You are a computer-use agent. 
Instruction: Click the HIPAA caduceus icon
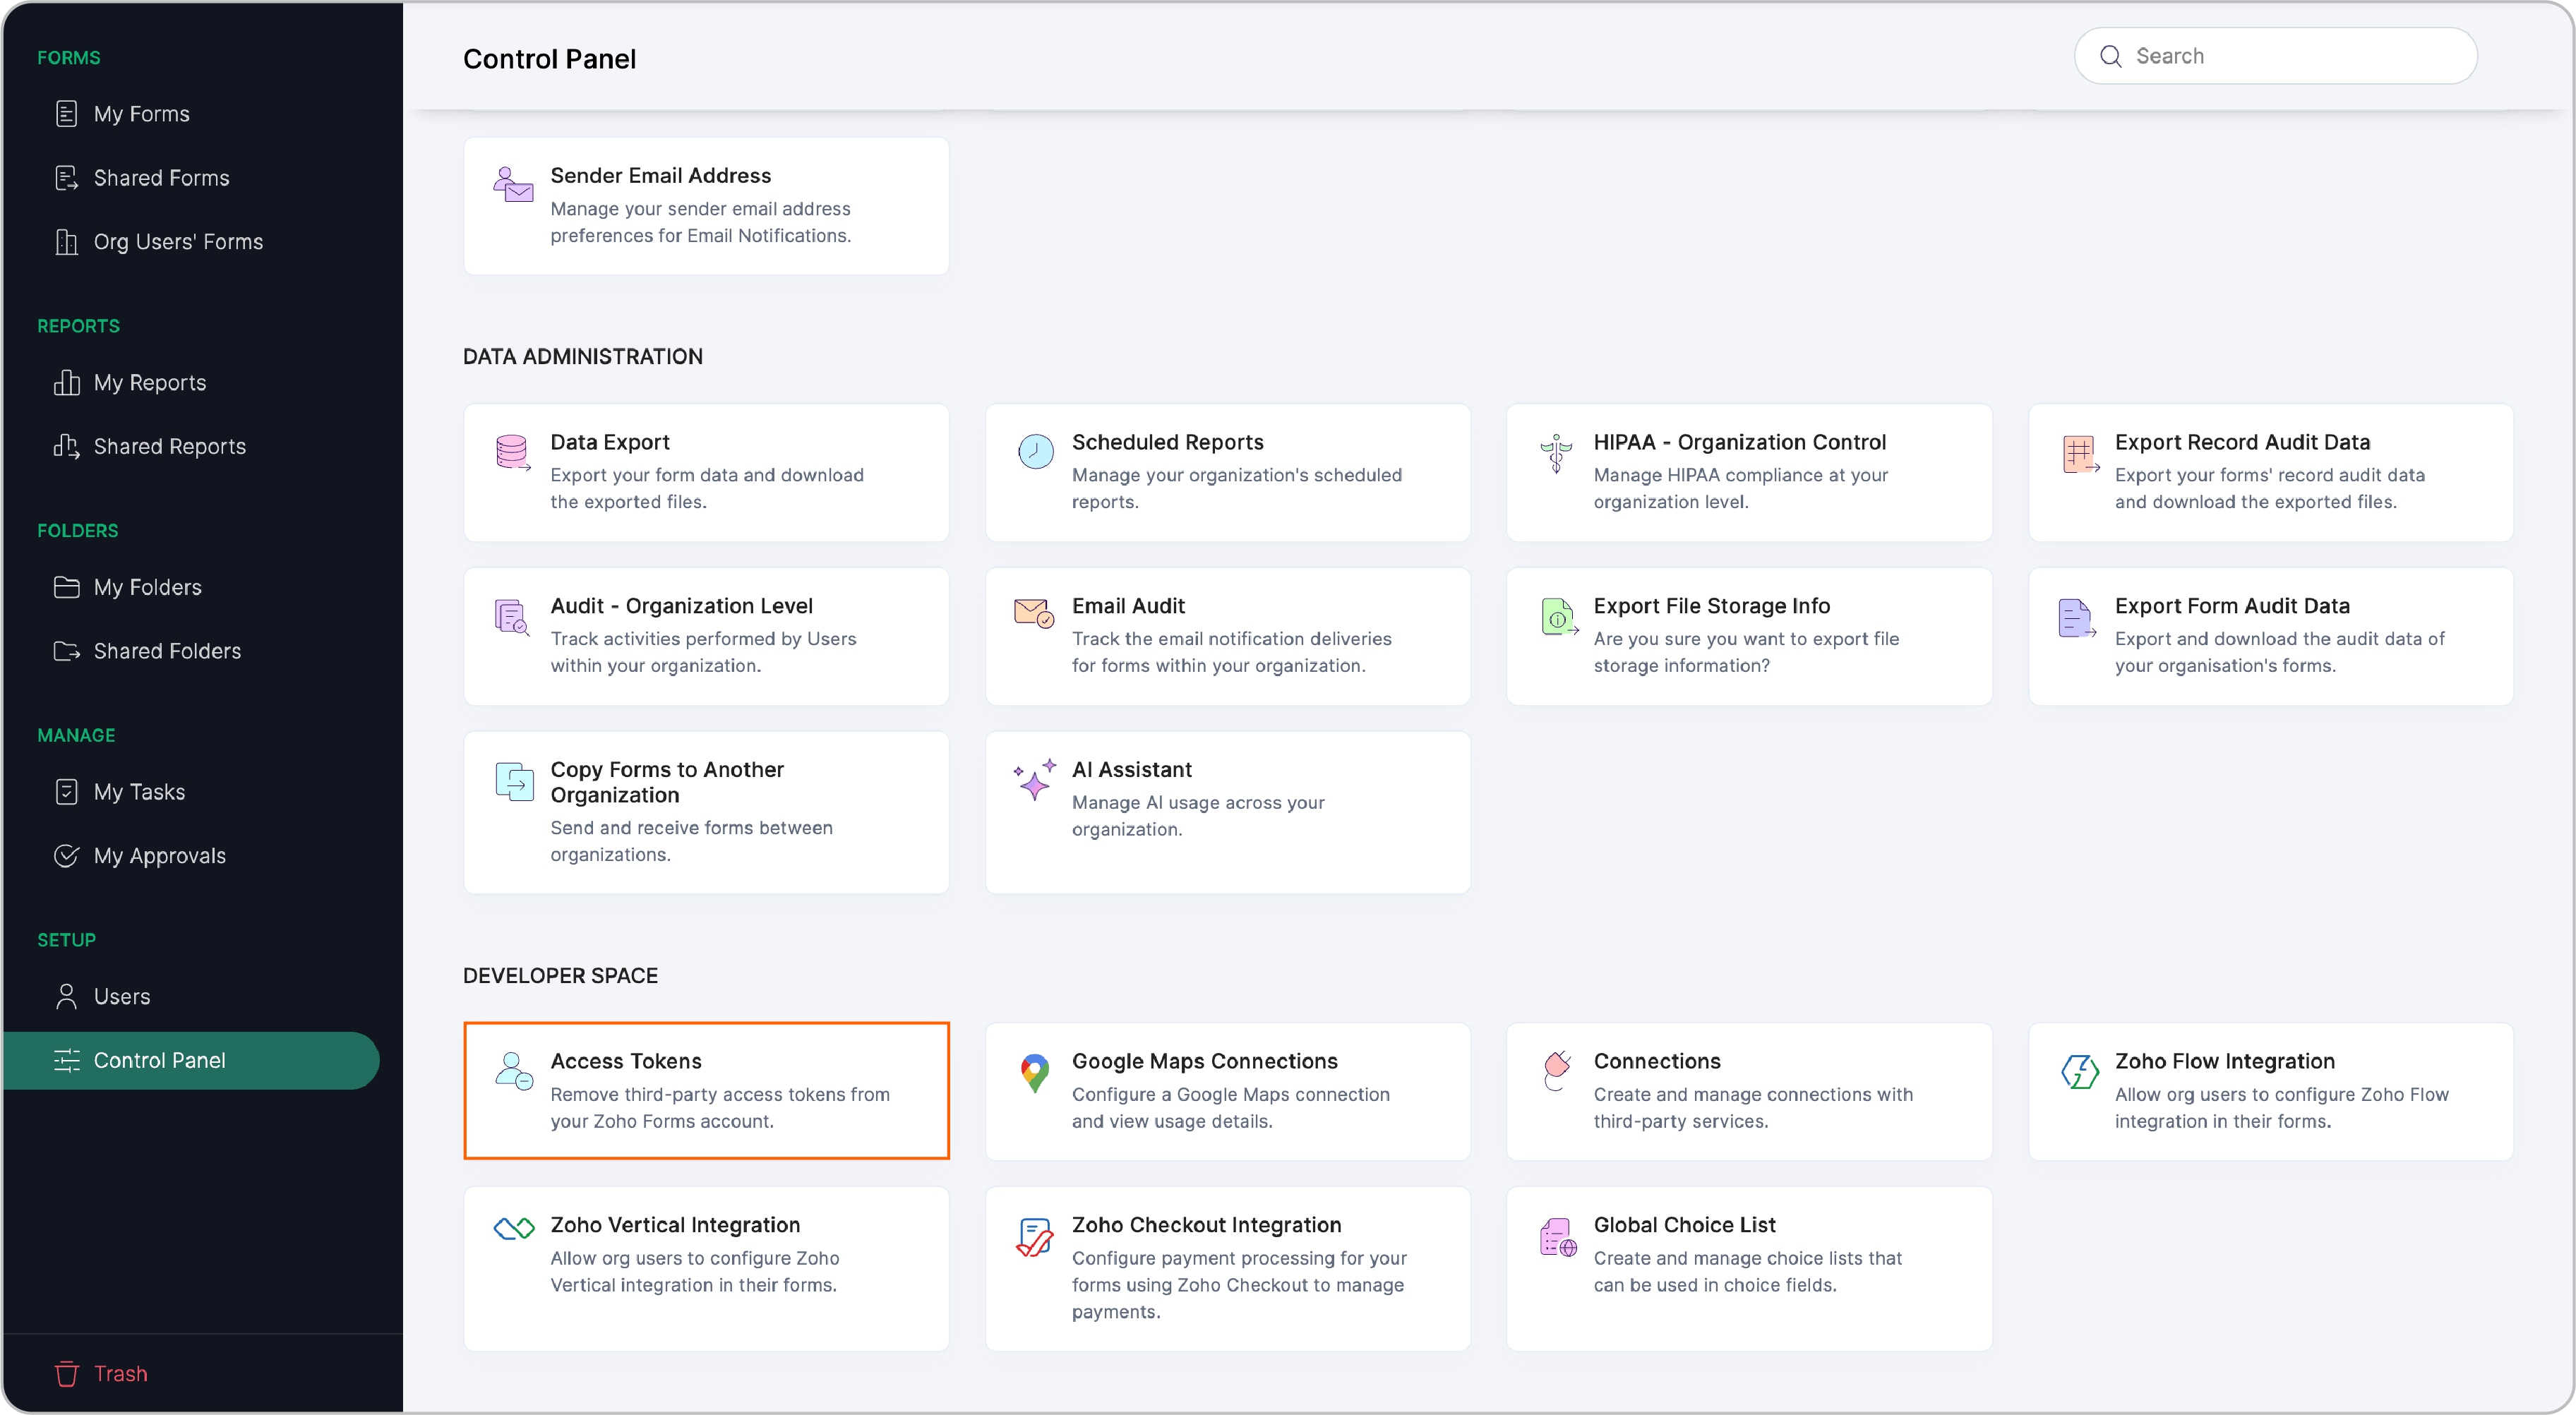click(x=1556, y=453)
